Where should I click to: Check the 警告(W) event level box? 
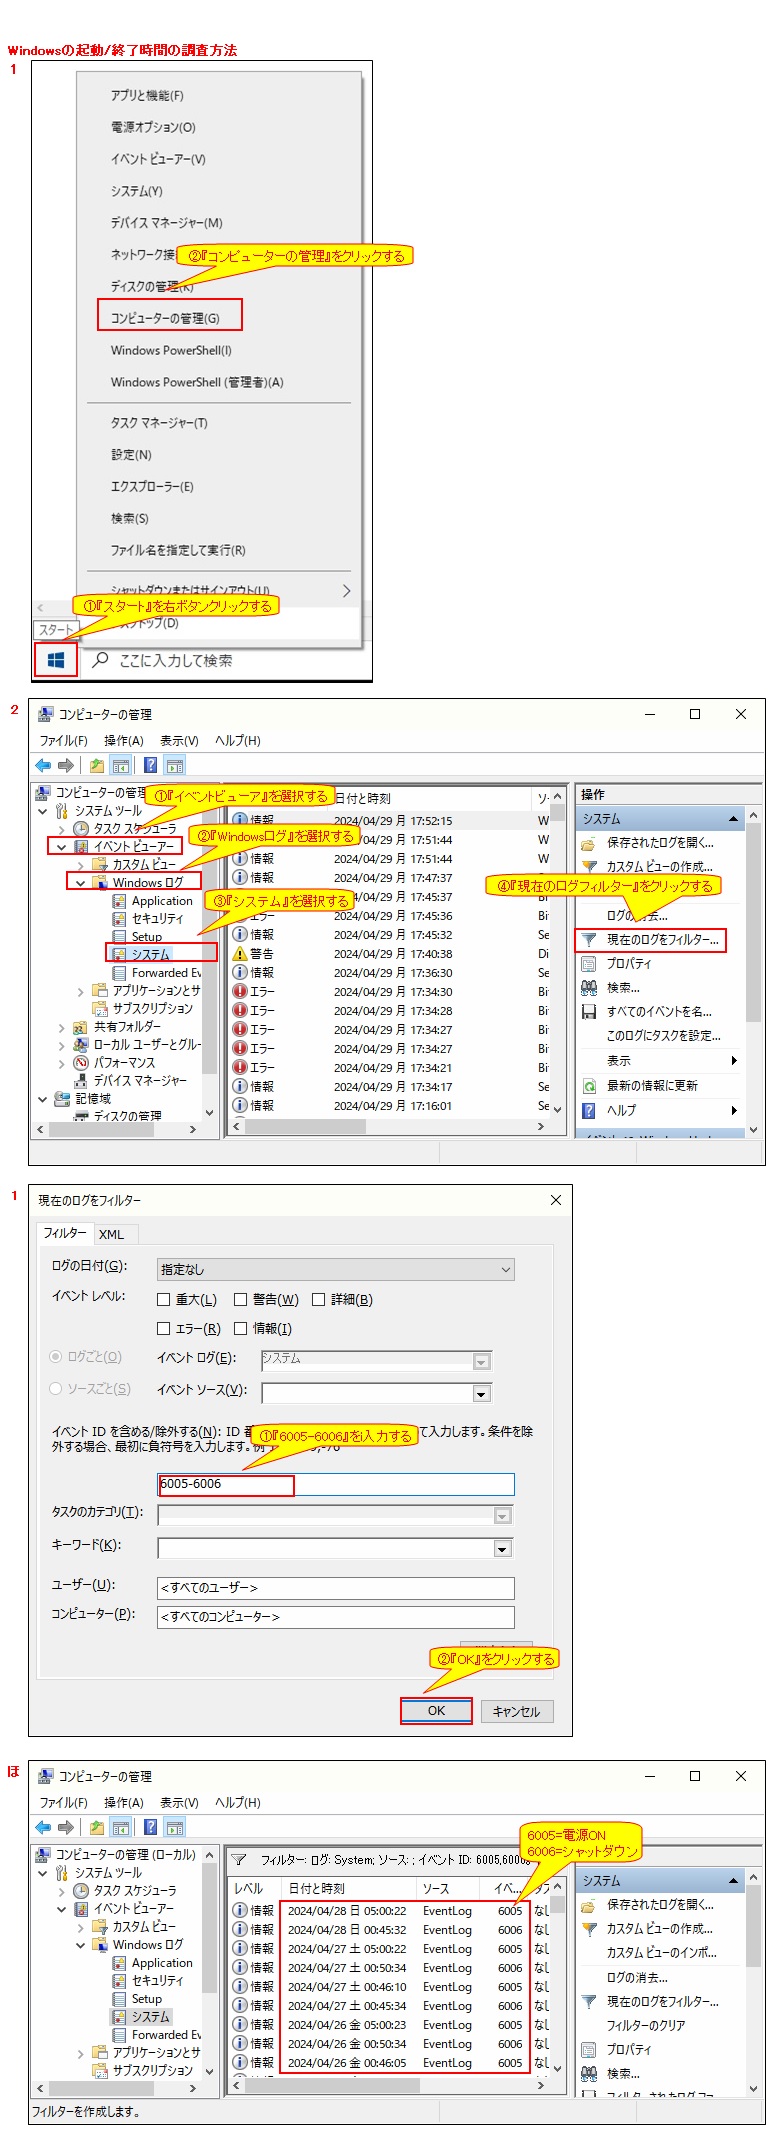pyautogui.click(x=240, y=1300)
